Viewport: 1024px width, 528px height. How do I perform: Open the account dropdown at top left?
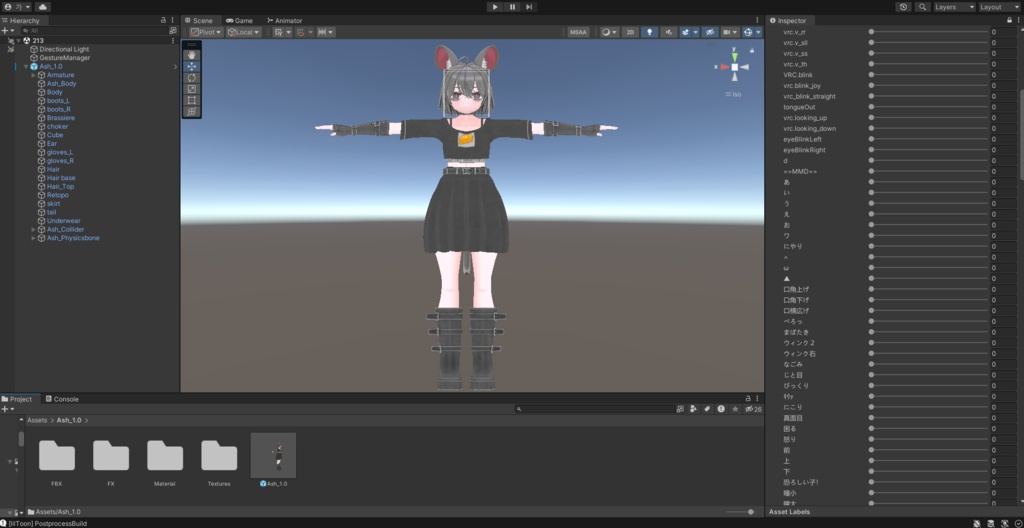click(x=17, y=7)
